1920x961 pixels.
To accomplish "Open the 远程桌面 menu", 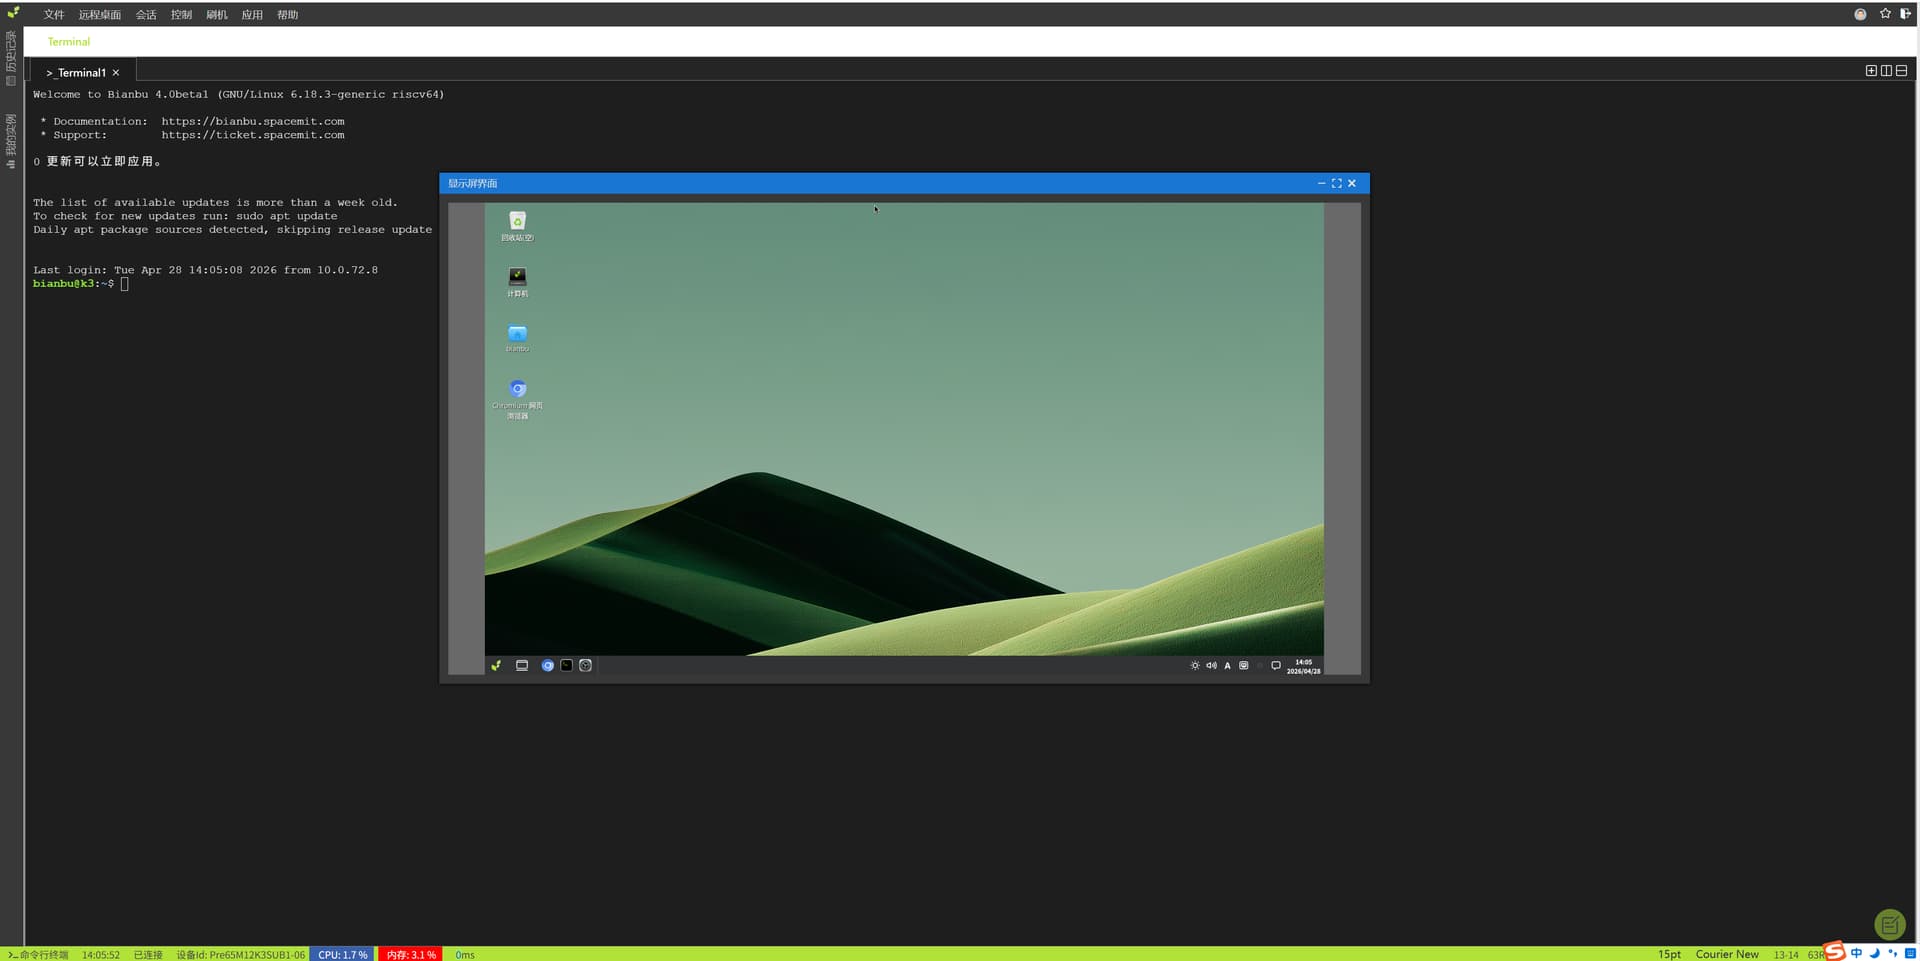I will click(x=99, y=15).
